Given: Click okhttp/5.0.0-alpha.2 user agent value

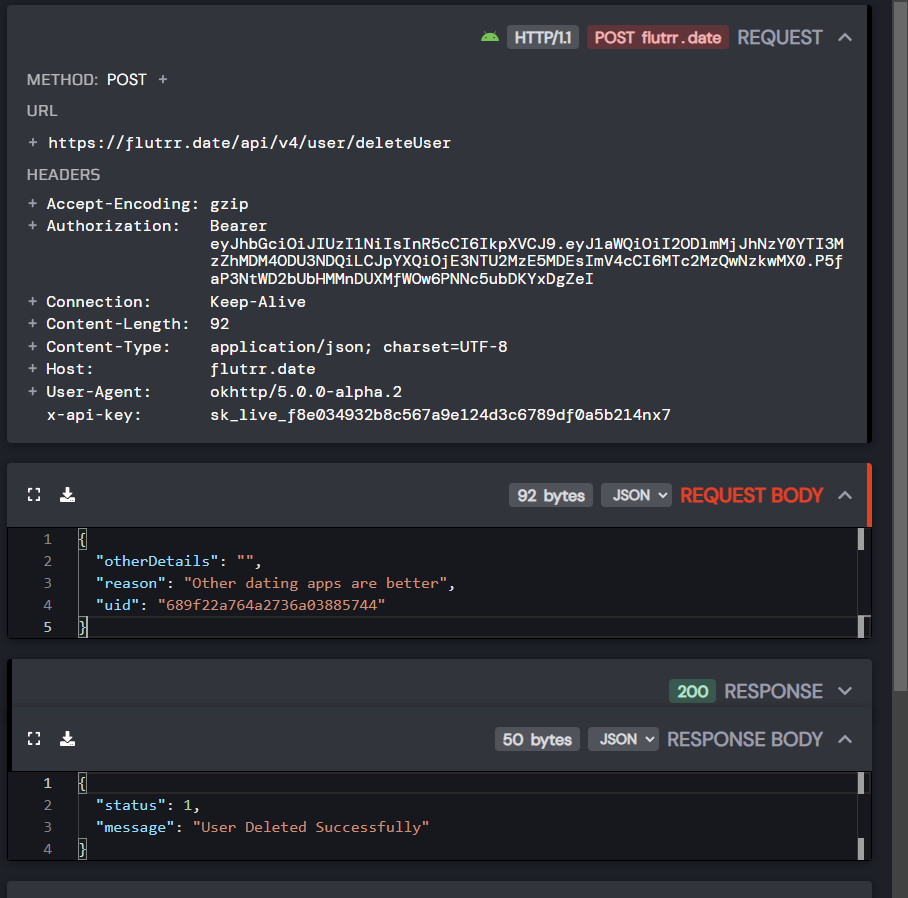Looking at the screenshot, I should [306, 391].
